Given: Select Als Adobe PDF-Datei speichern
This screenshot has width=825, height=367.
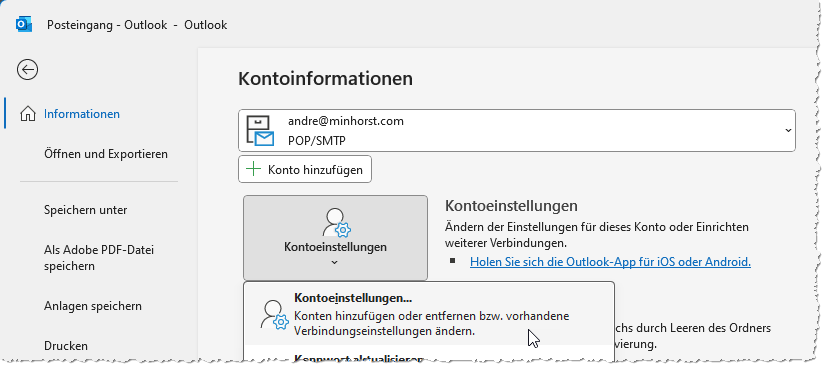Looking at the screenshot, I should coord(99,258).
